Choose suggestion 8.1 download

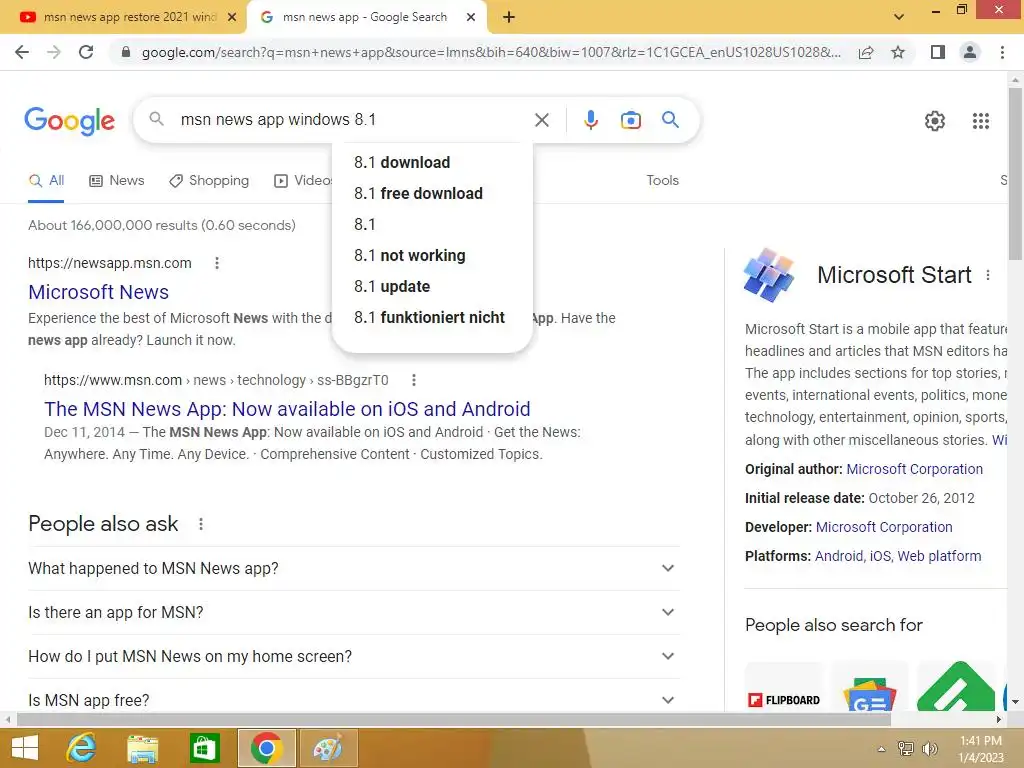pyautogui.click(x=432, y=163)
